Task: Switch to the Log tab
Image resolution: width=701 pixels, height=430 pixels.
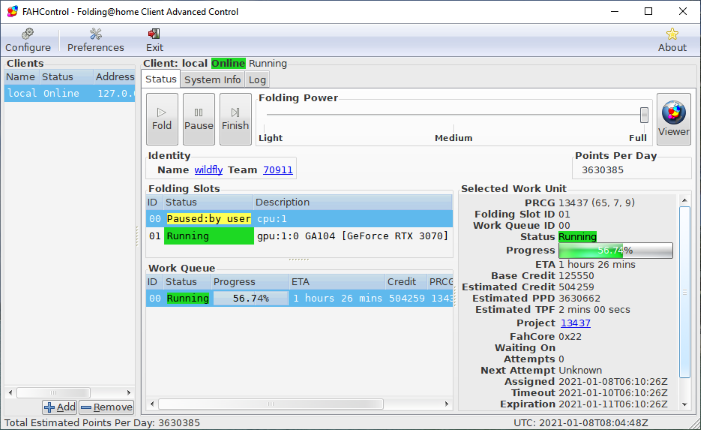Action: 257,80
